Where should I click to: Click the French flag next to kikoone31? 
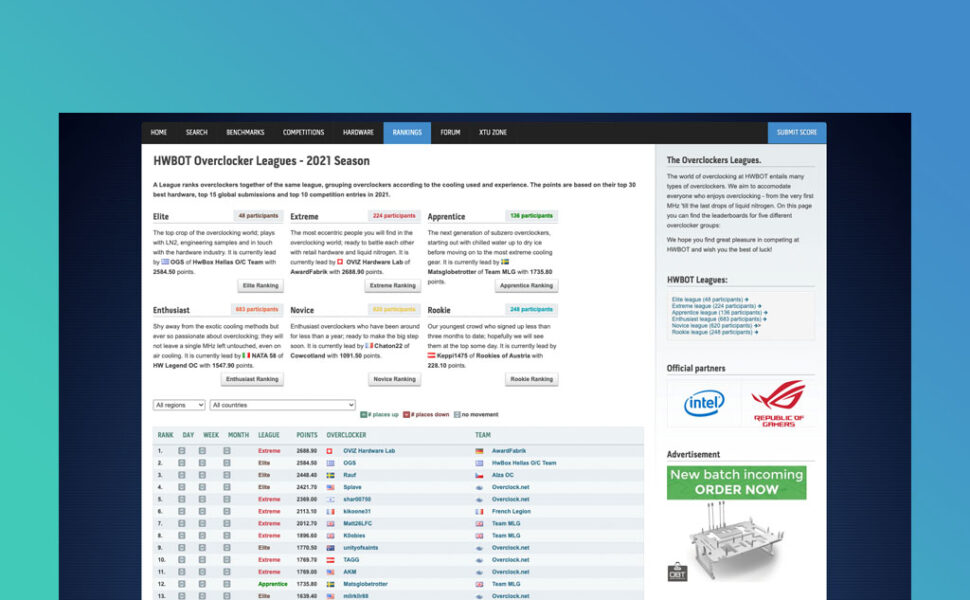pyautogui.click(x=330, y=512)
